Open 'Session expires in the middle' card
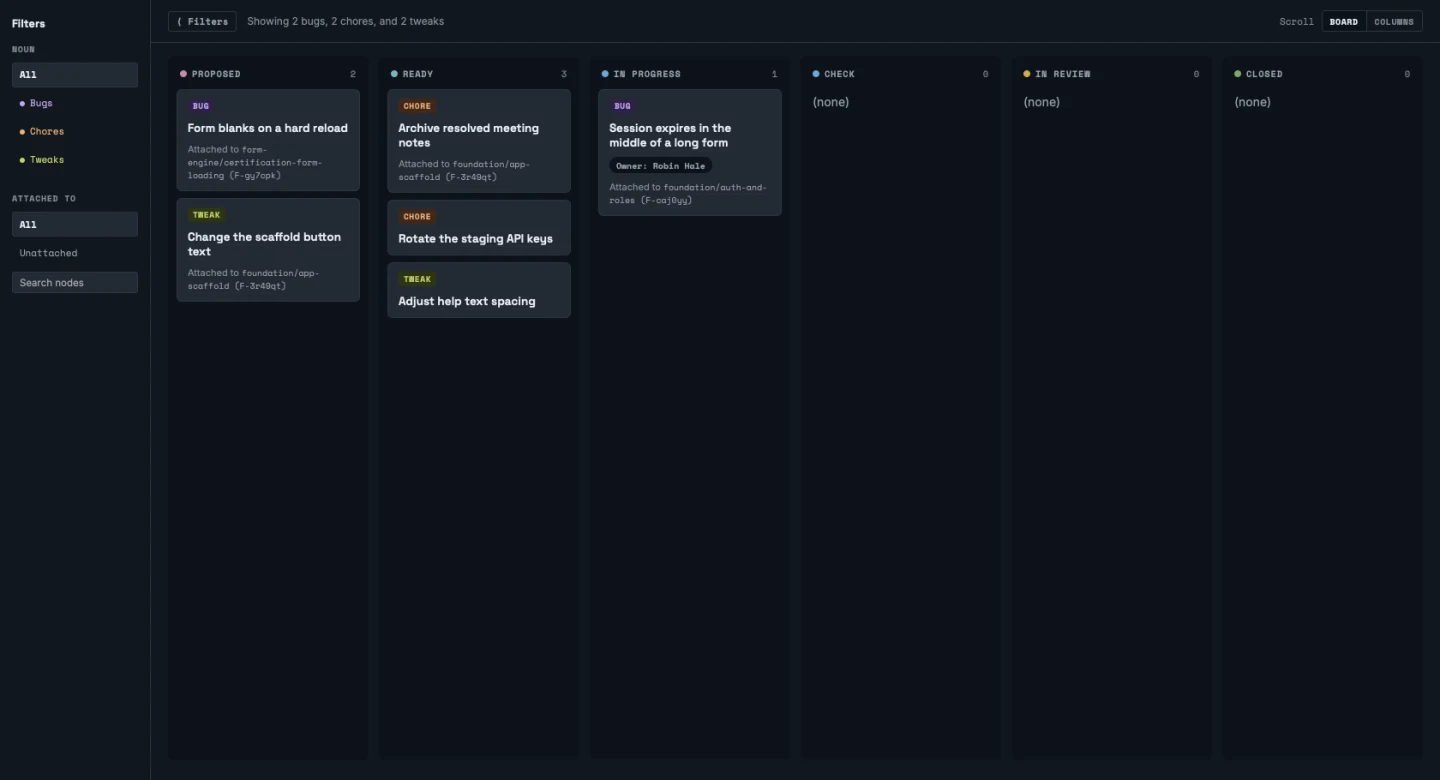1440x780 pixels. click(690, 152)
